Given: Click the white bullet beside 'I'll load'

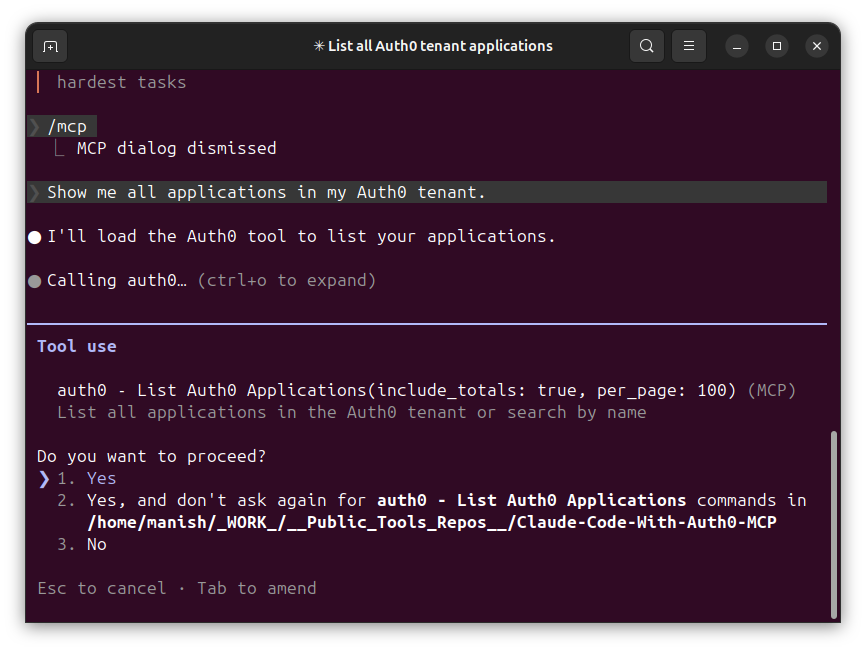Looking at the screenshot, I should 35,237.
